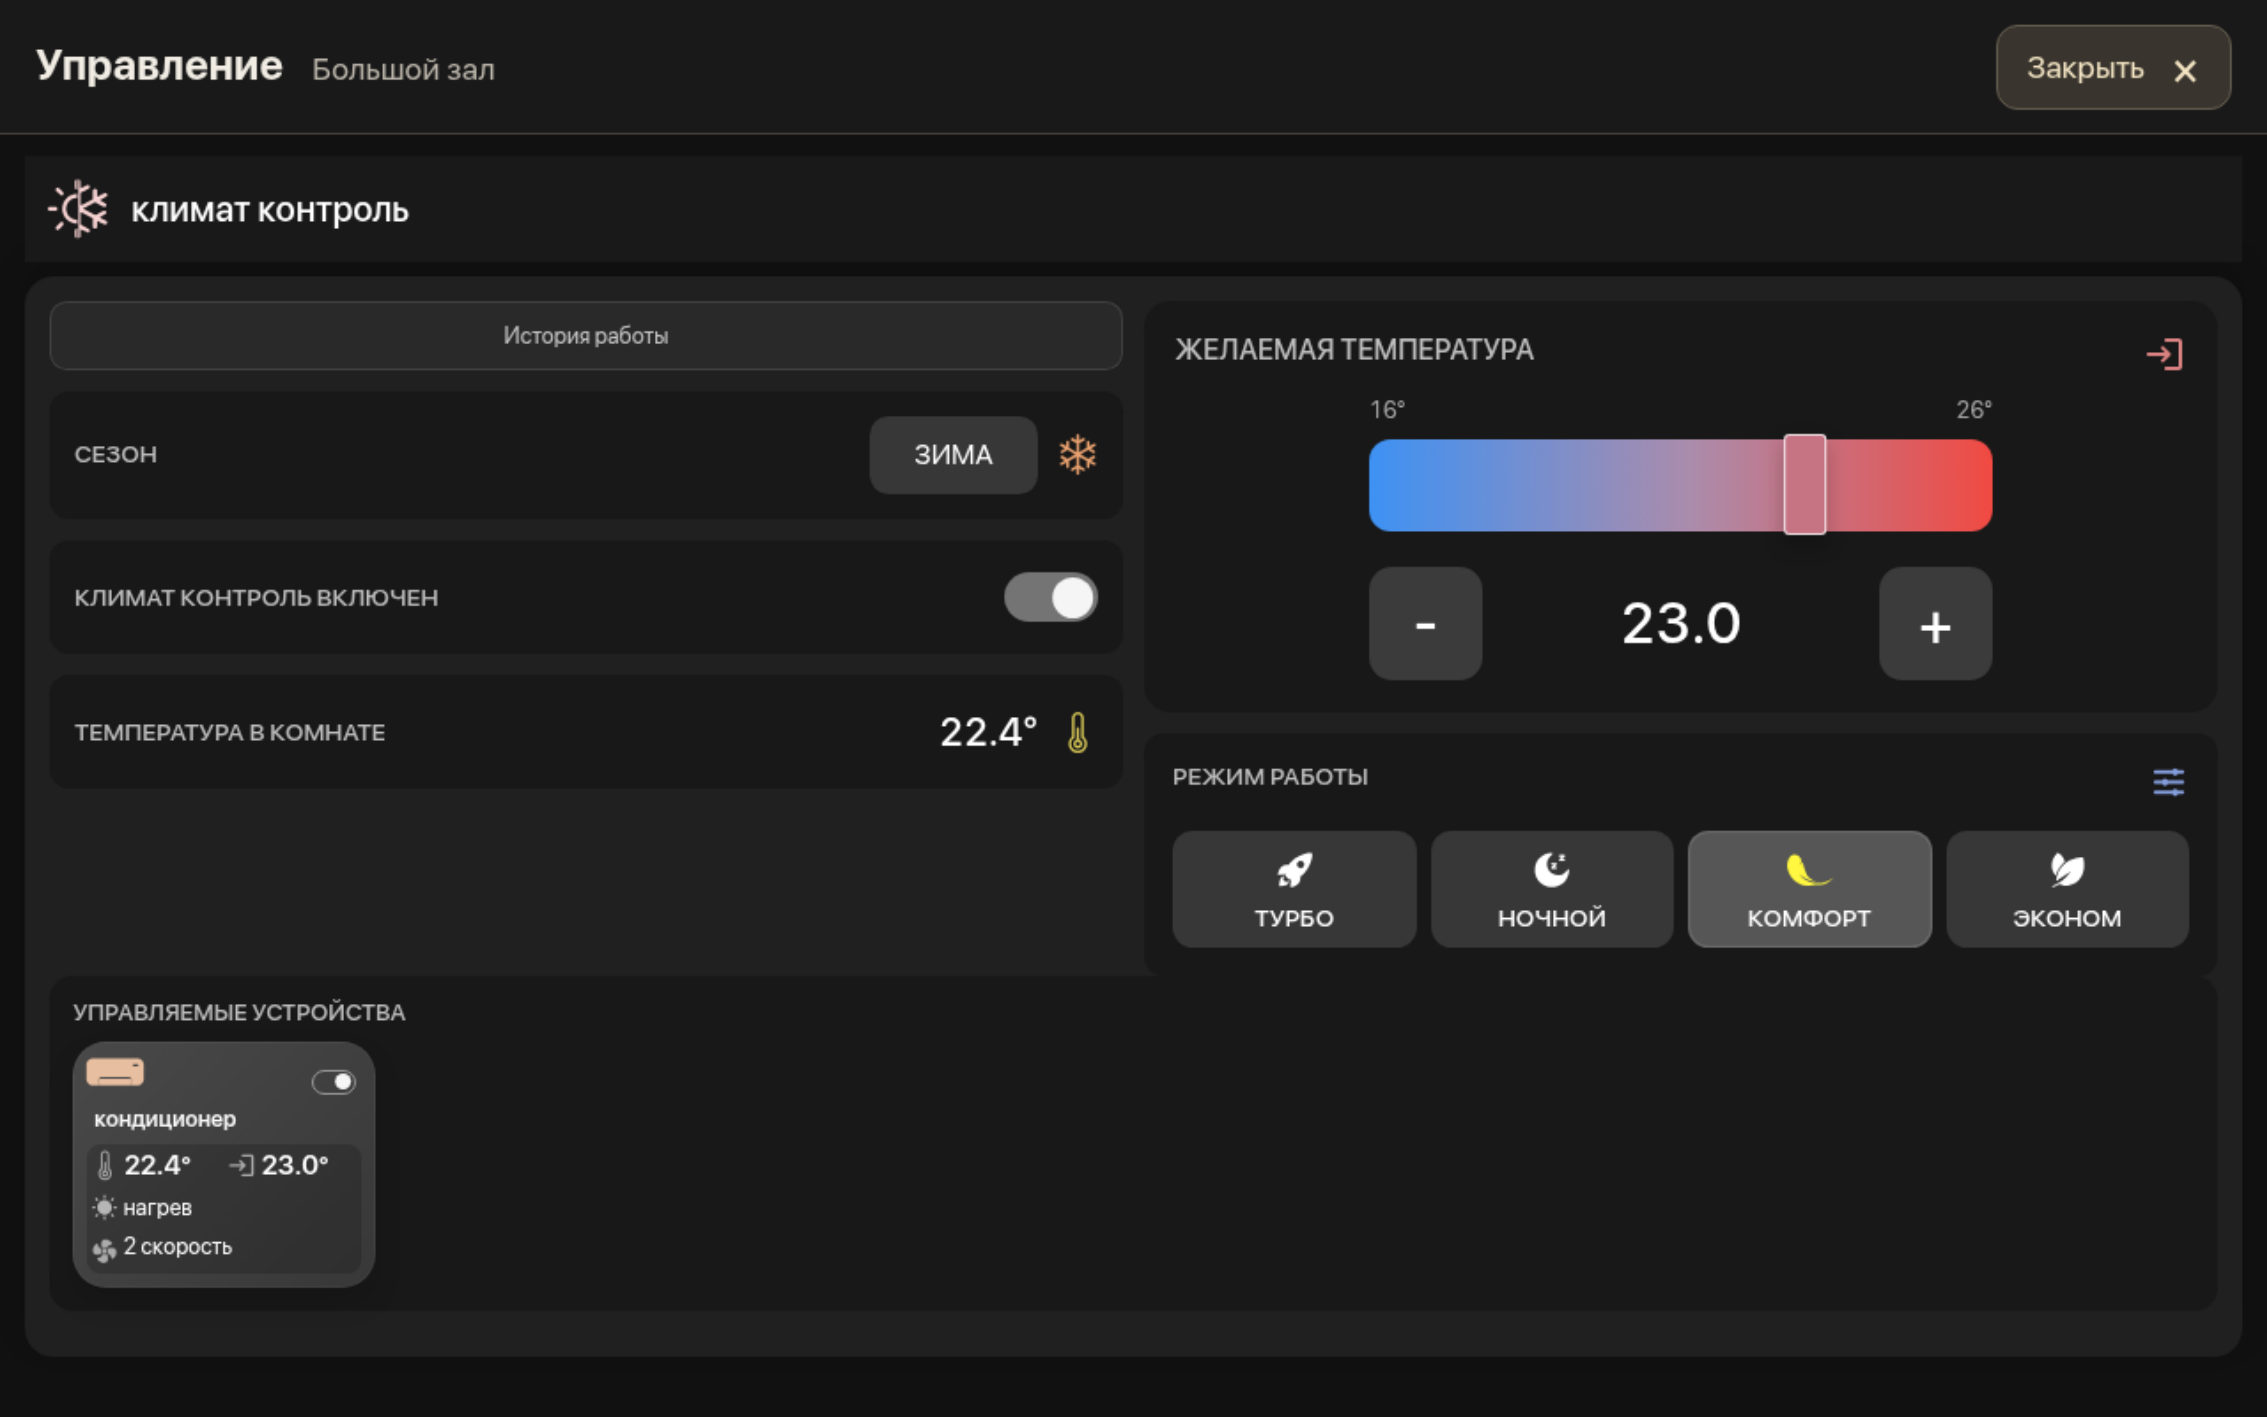Click the 23.0 desired temperature value
Viewport: 2267px width, 1417px height.
tap(1681, 624)
